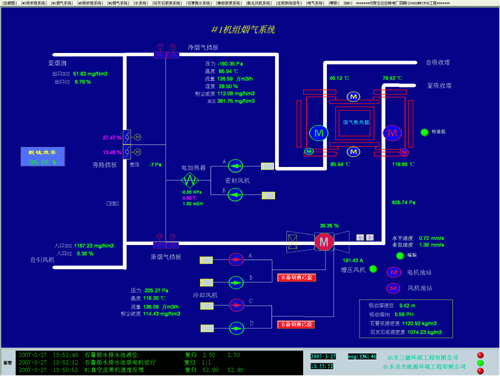Open the 电机油站 motor oil station icon

coord(394,272)
